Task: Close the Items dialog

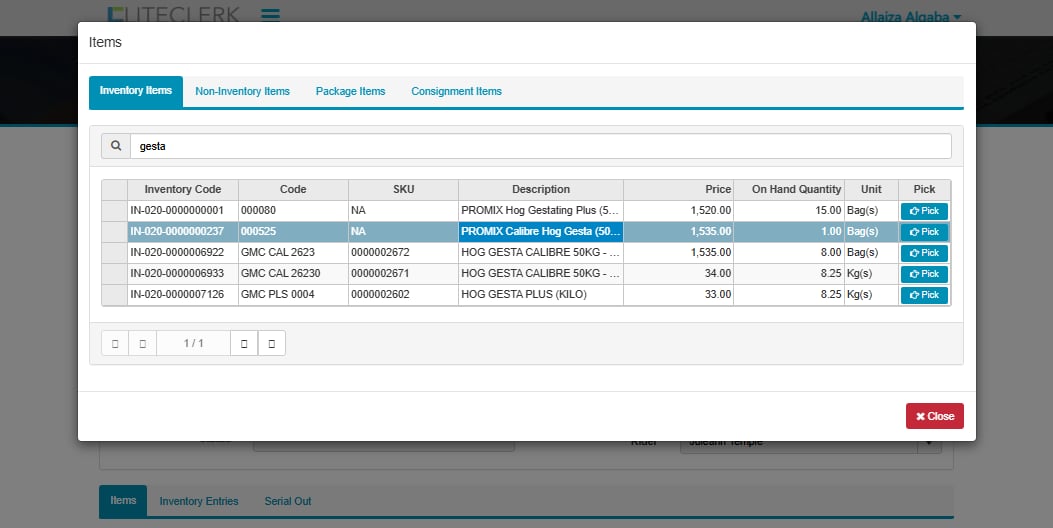Action: (x=934, y=416)
